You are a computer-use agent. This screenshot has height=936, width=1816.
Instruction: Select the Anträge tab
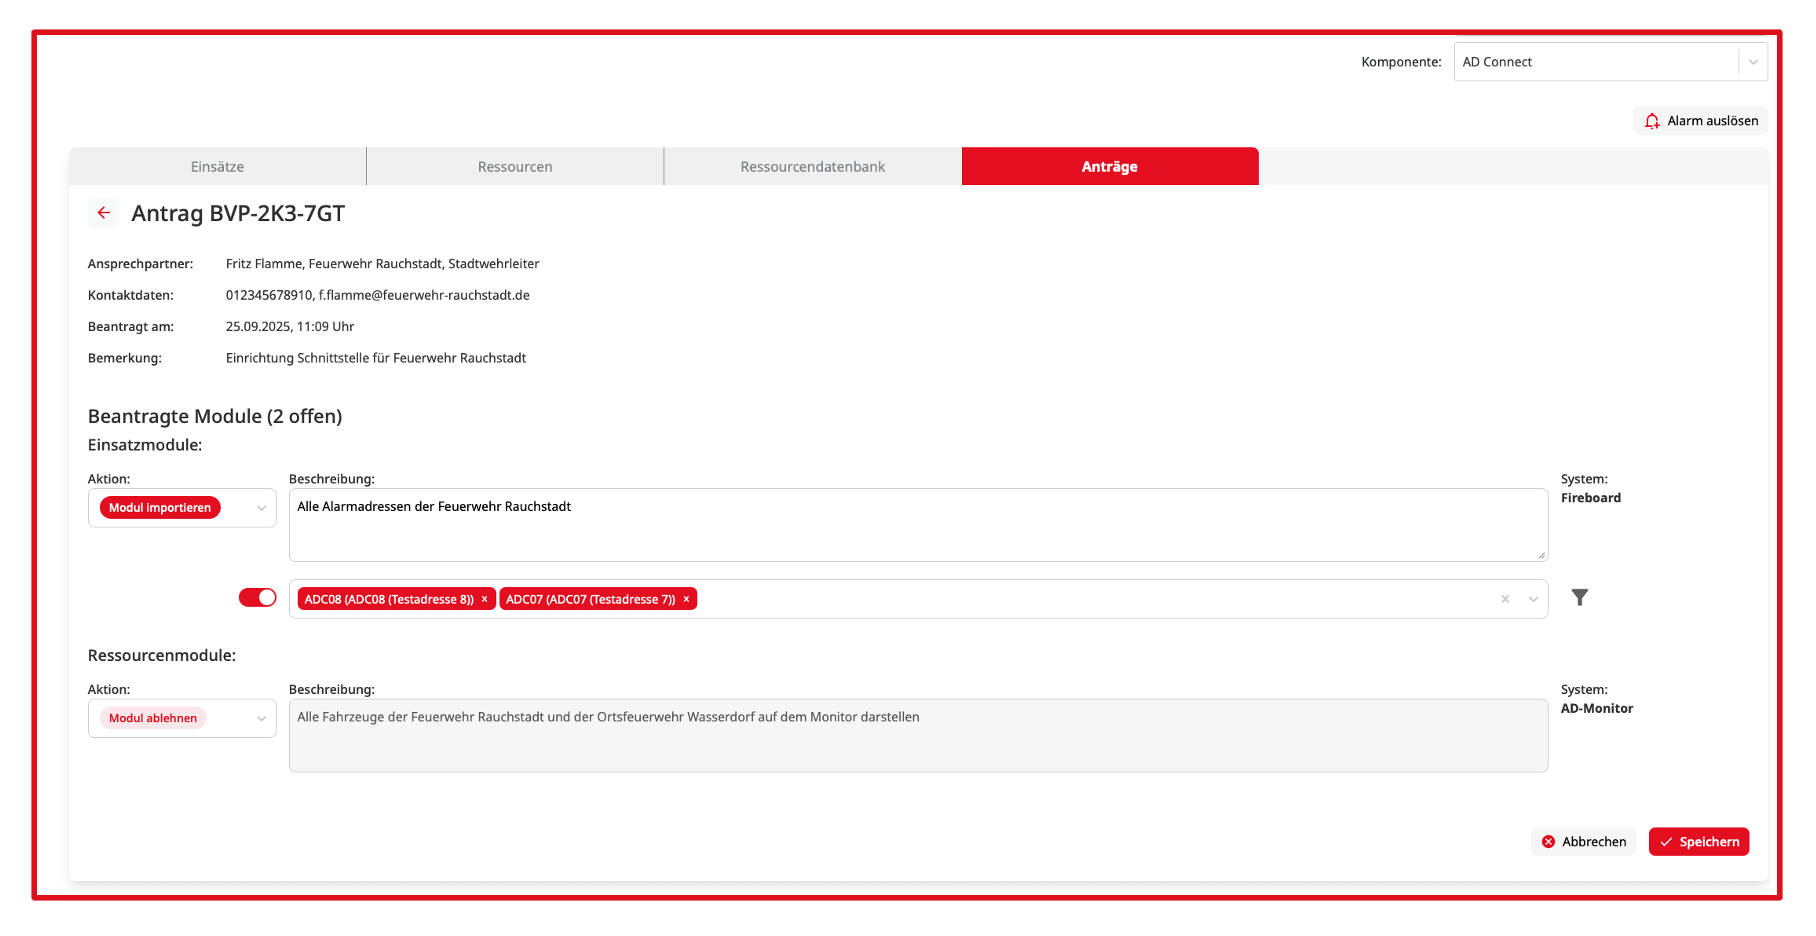coord(1109,167)
